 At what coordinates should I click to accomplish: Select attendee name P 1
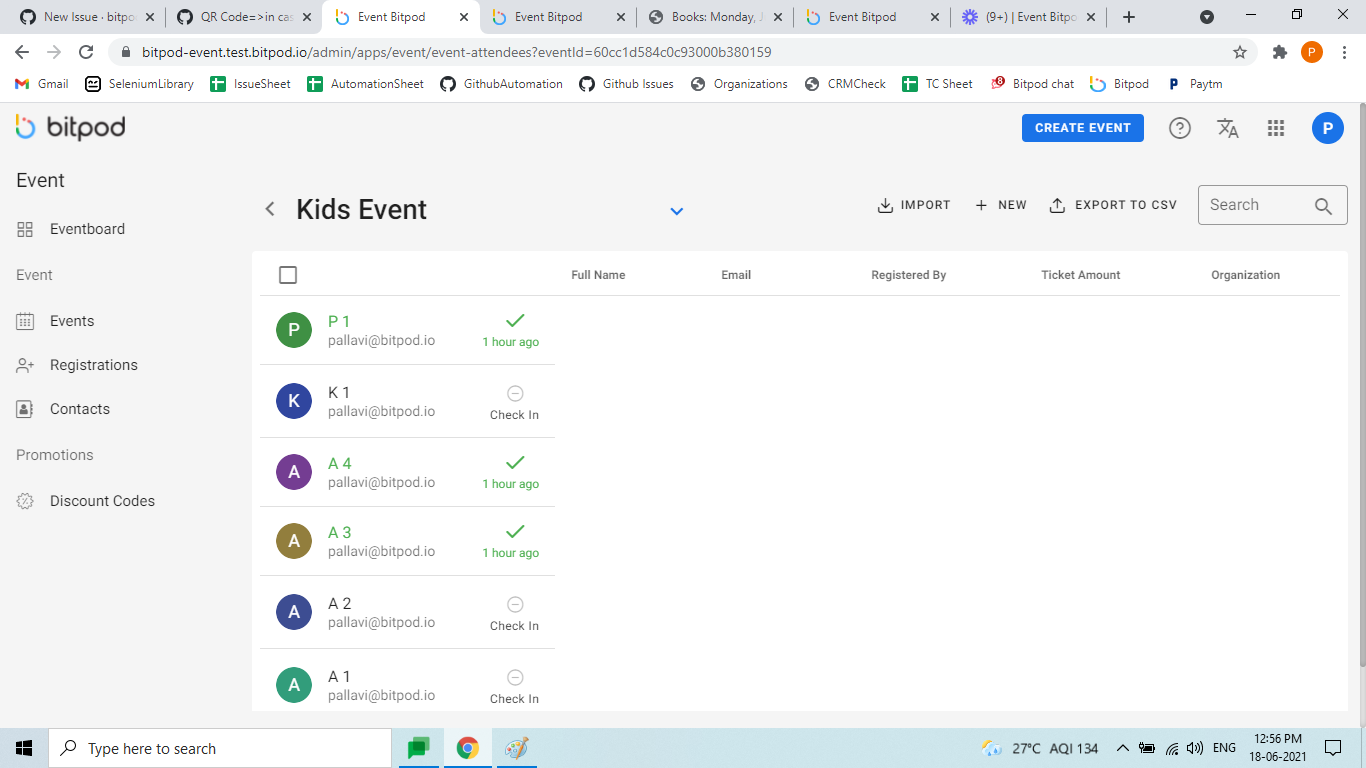339,321
